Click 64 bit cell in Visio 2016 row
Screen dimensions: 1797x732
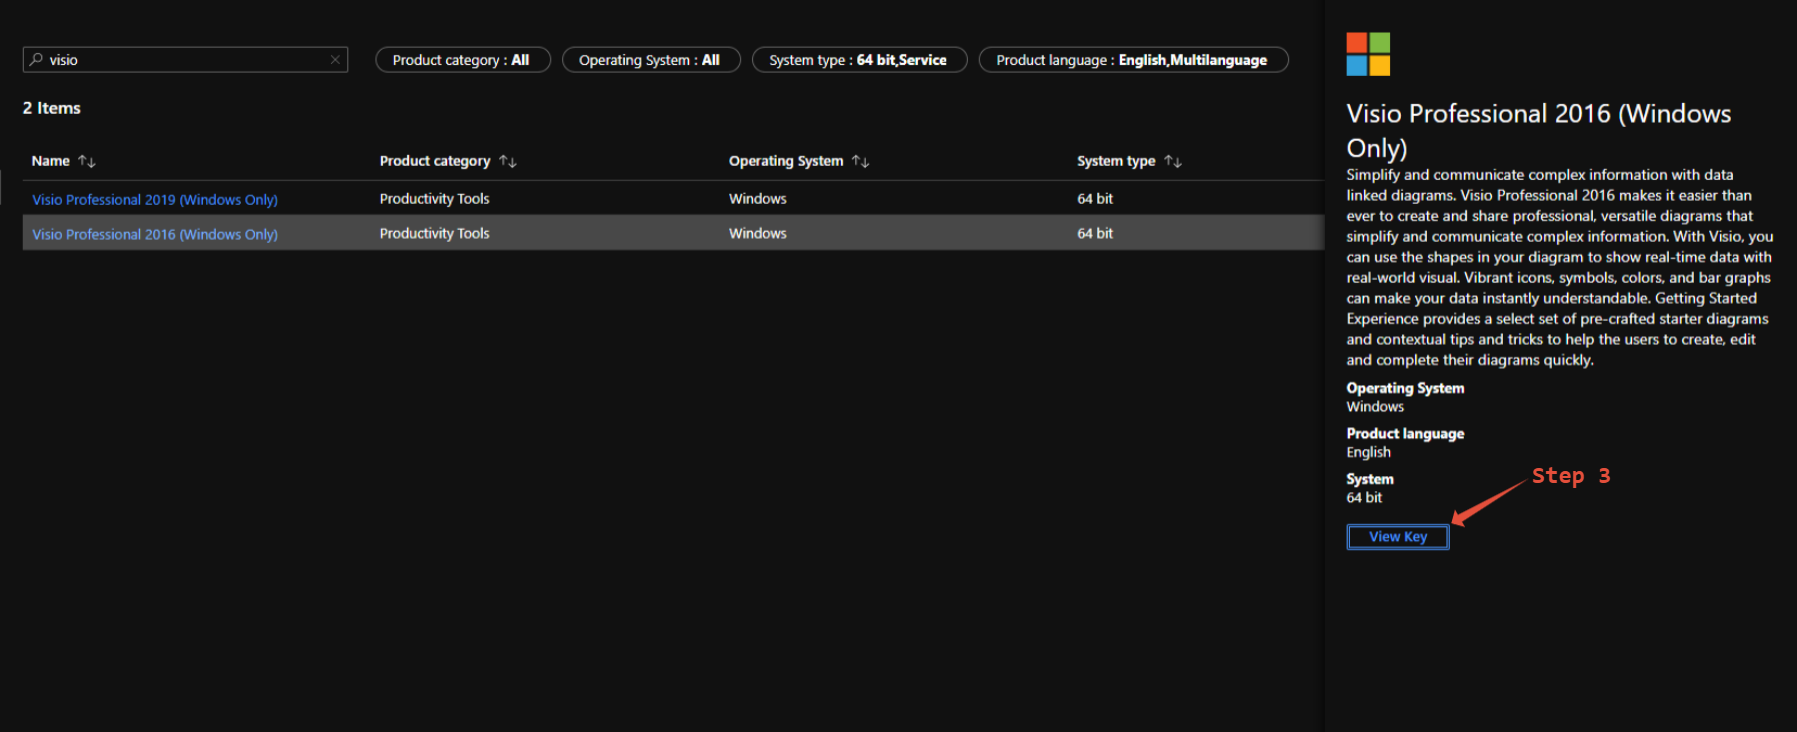coord(1095,233)
